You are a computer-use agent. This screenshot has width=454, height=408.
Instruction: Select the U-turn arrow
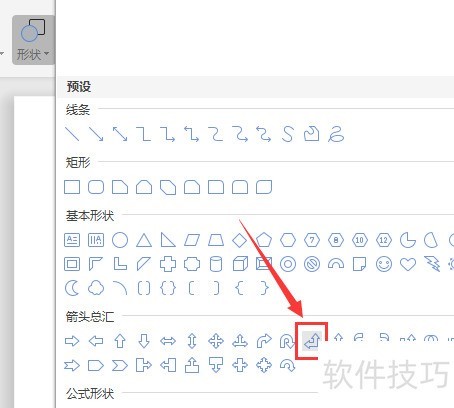pos(287,341)
